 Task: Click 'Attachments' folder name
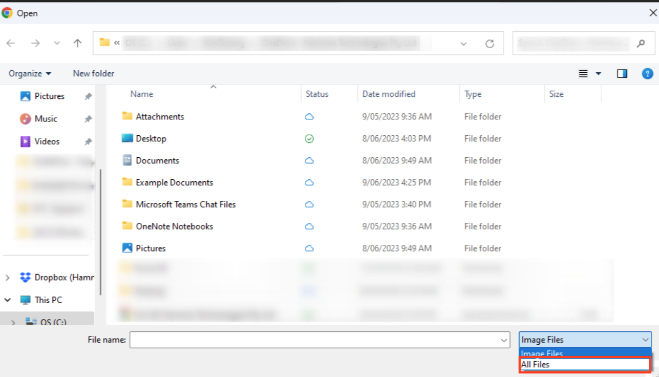click(x=160, y=117)
